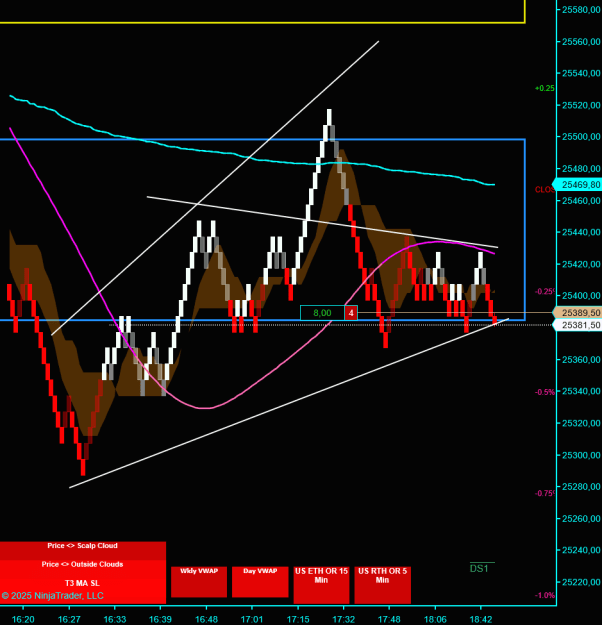Click the 18:42 time axis label
The image size is (602, 625).
481,619
